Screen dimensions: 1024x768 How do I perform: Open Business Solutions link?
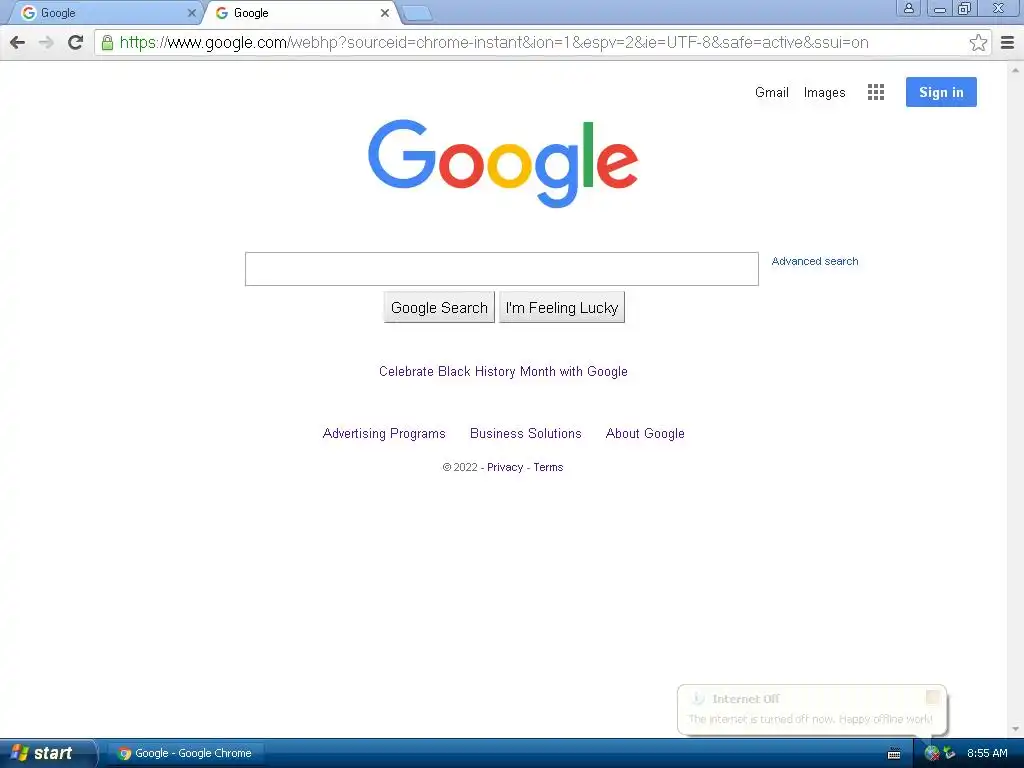click(526, 434)
